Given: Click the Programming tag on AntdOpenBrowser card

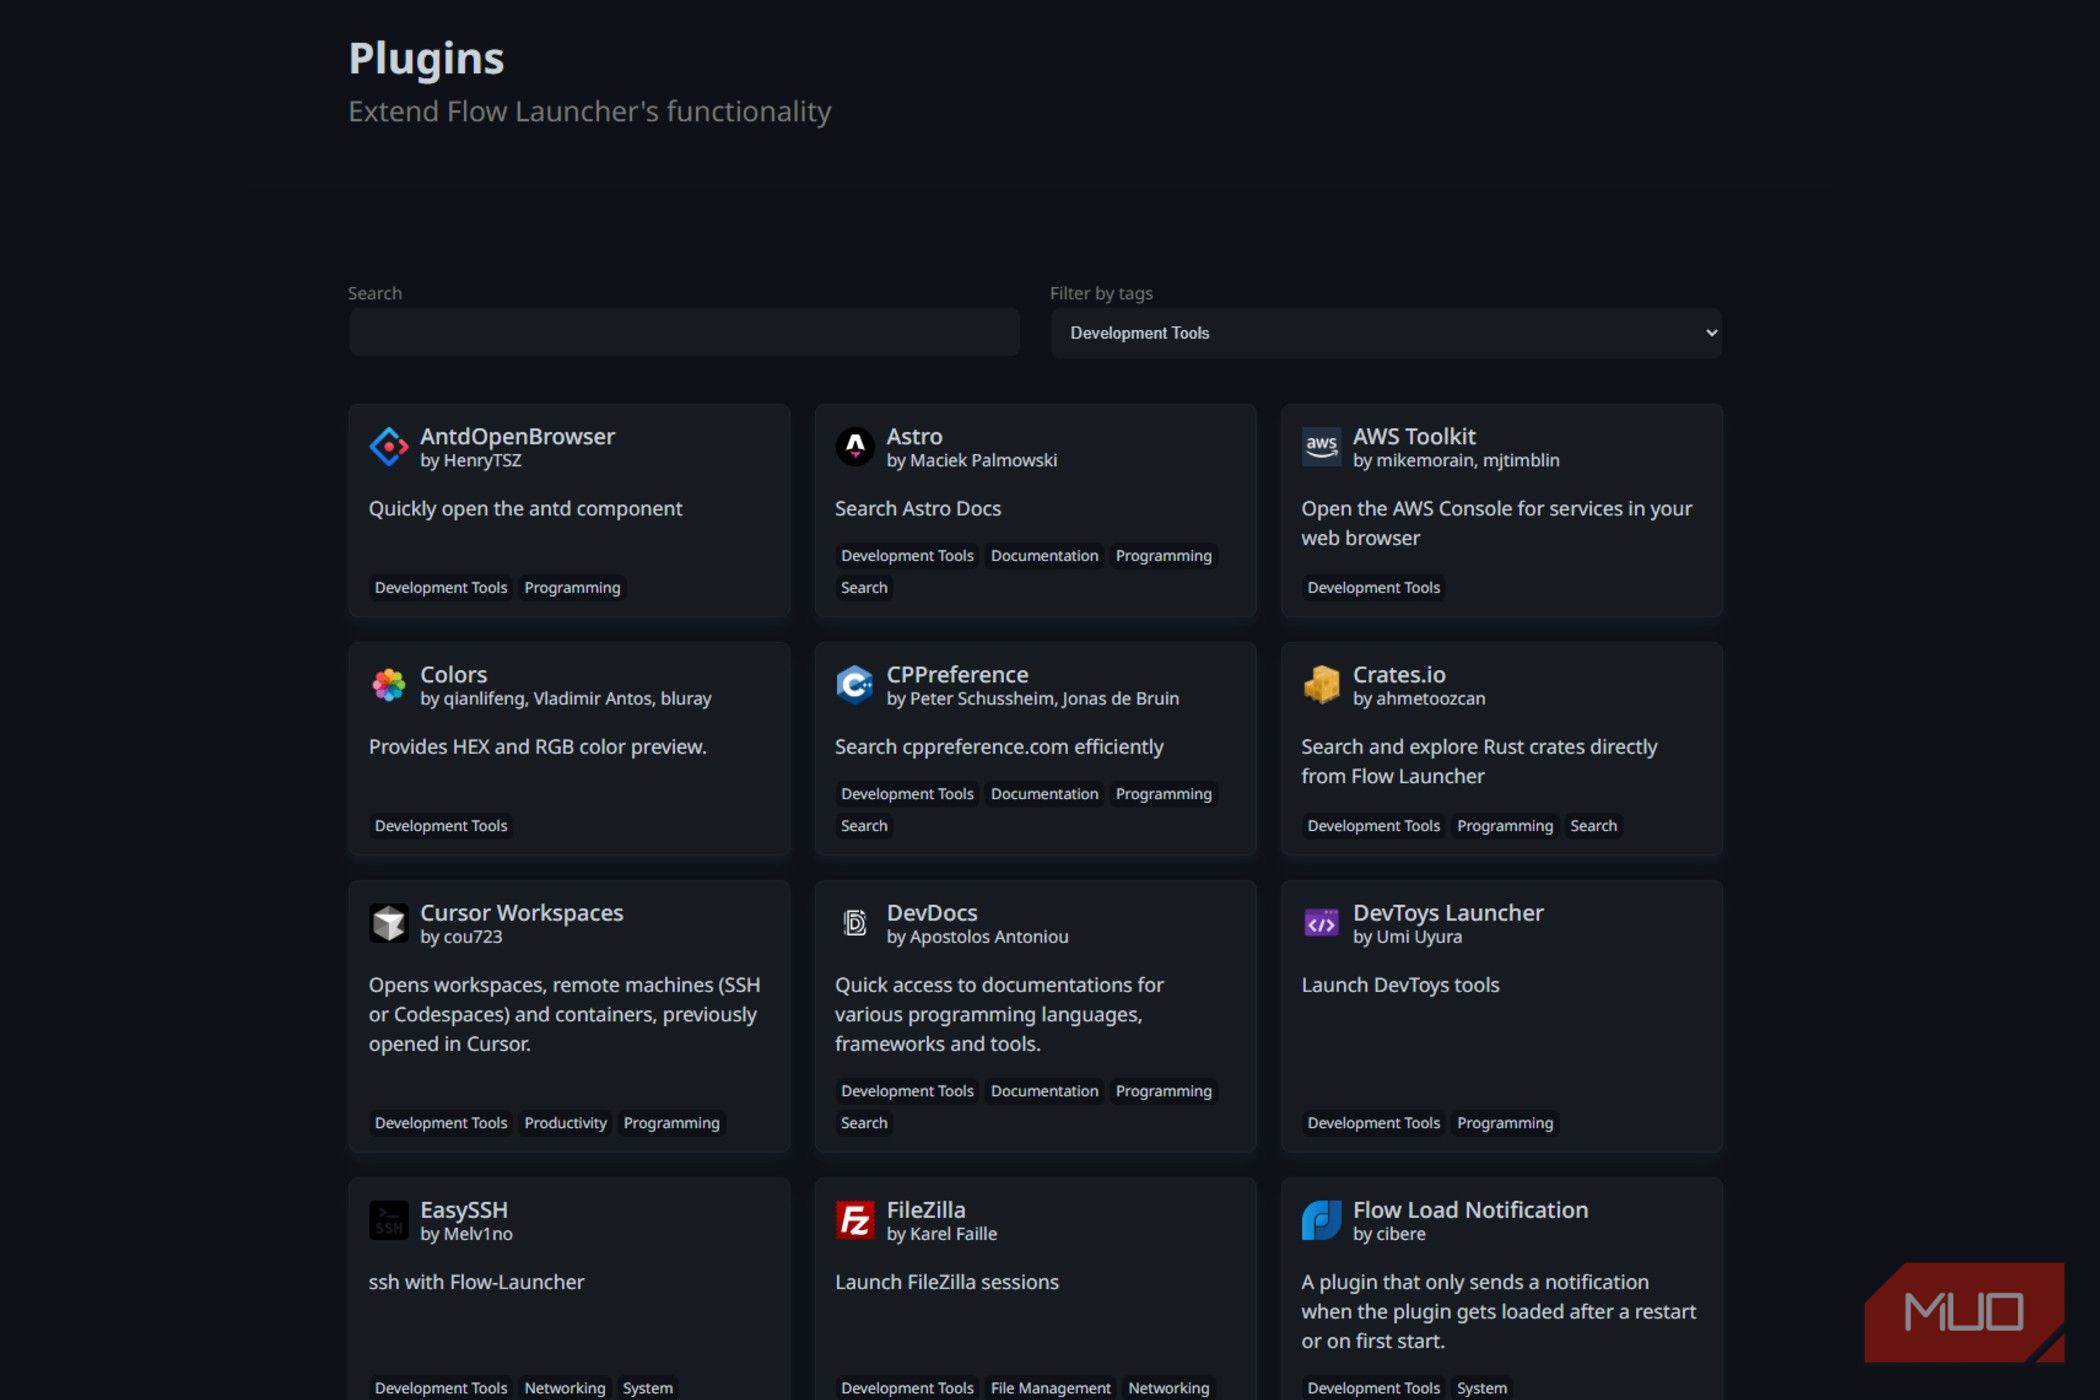Looking at the screenshot, I should tap(572, 588).
